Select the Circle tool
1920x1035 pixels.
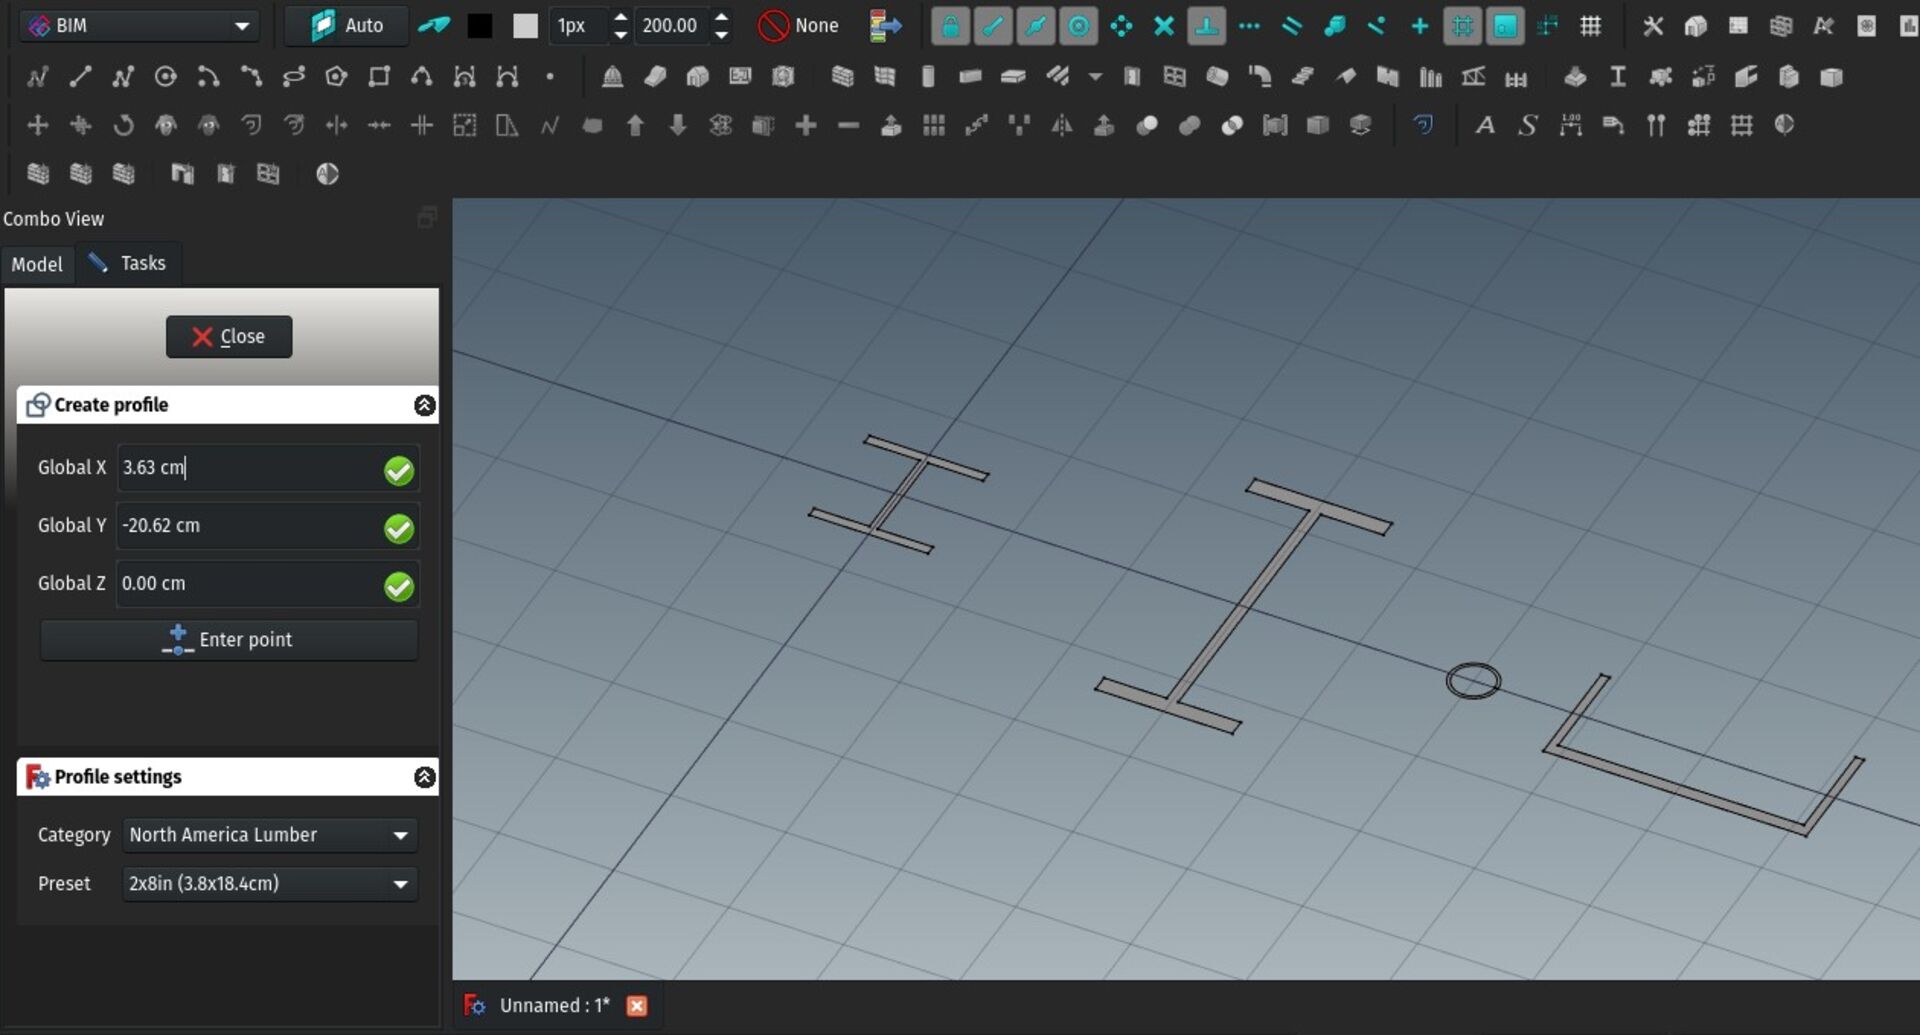(165, 76)
